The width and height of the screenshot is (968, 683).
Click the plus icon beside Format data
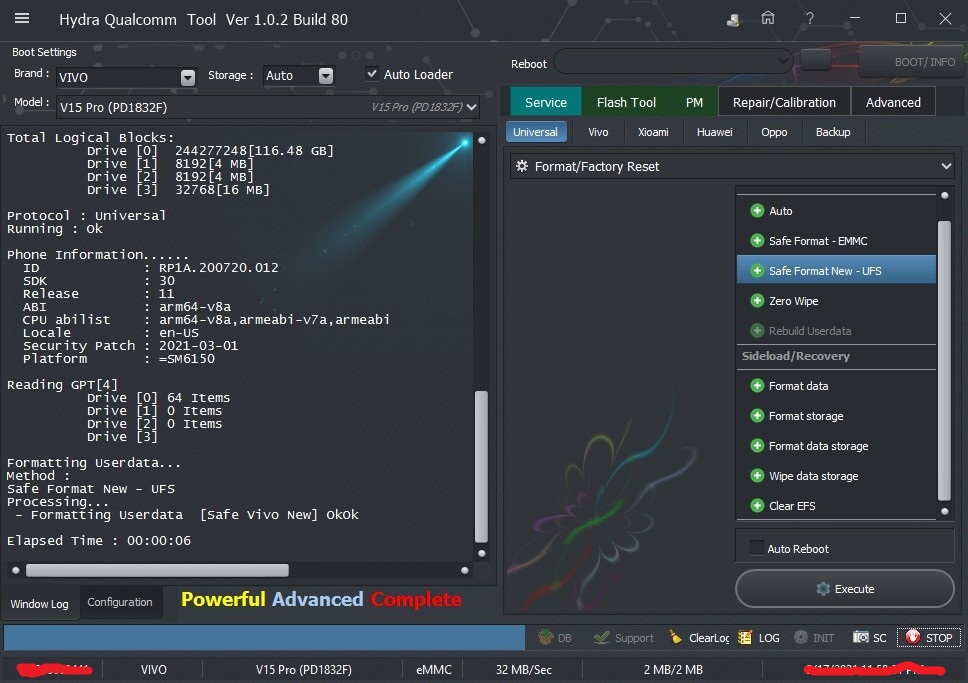pos(757,386)
